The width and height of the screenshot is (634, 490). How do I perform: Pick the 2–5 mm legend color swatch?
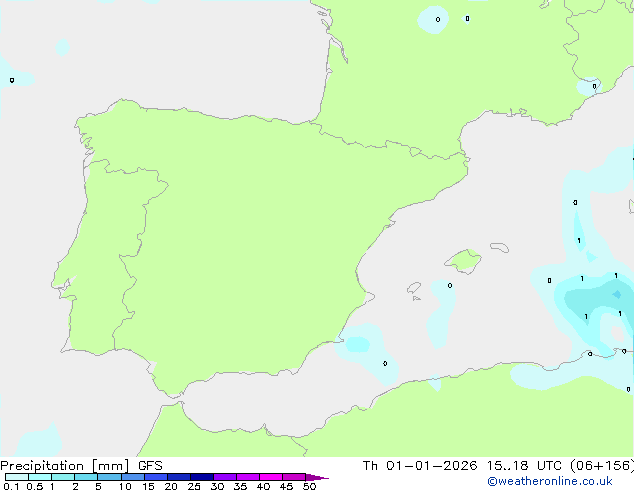(x=86, y=477)
